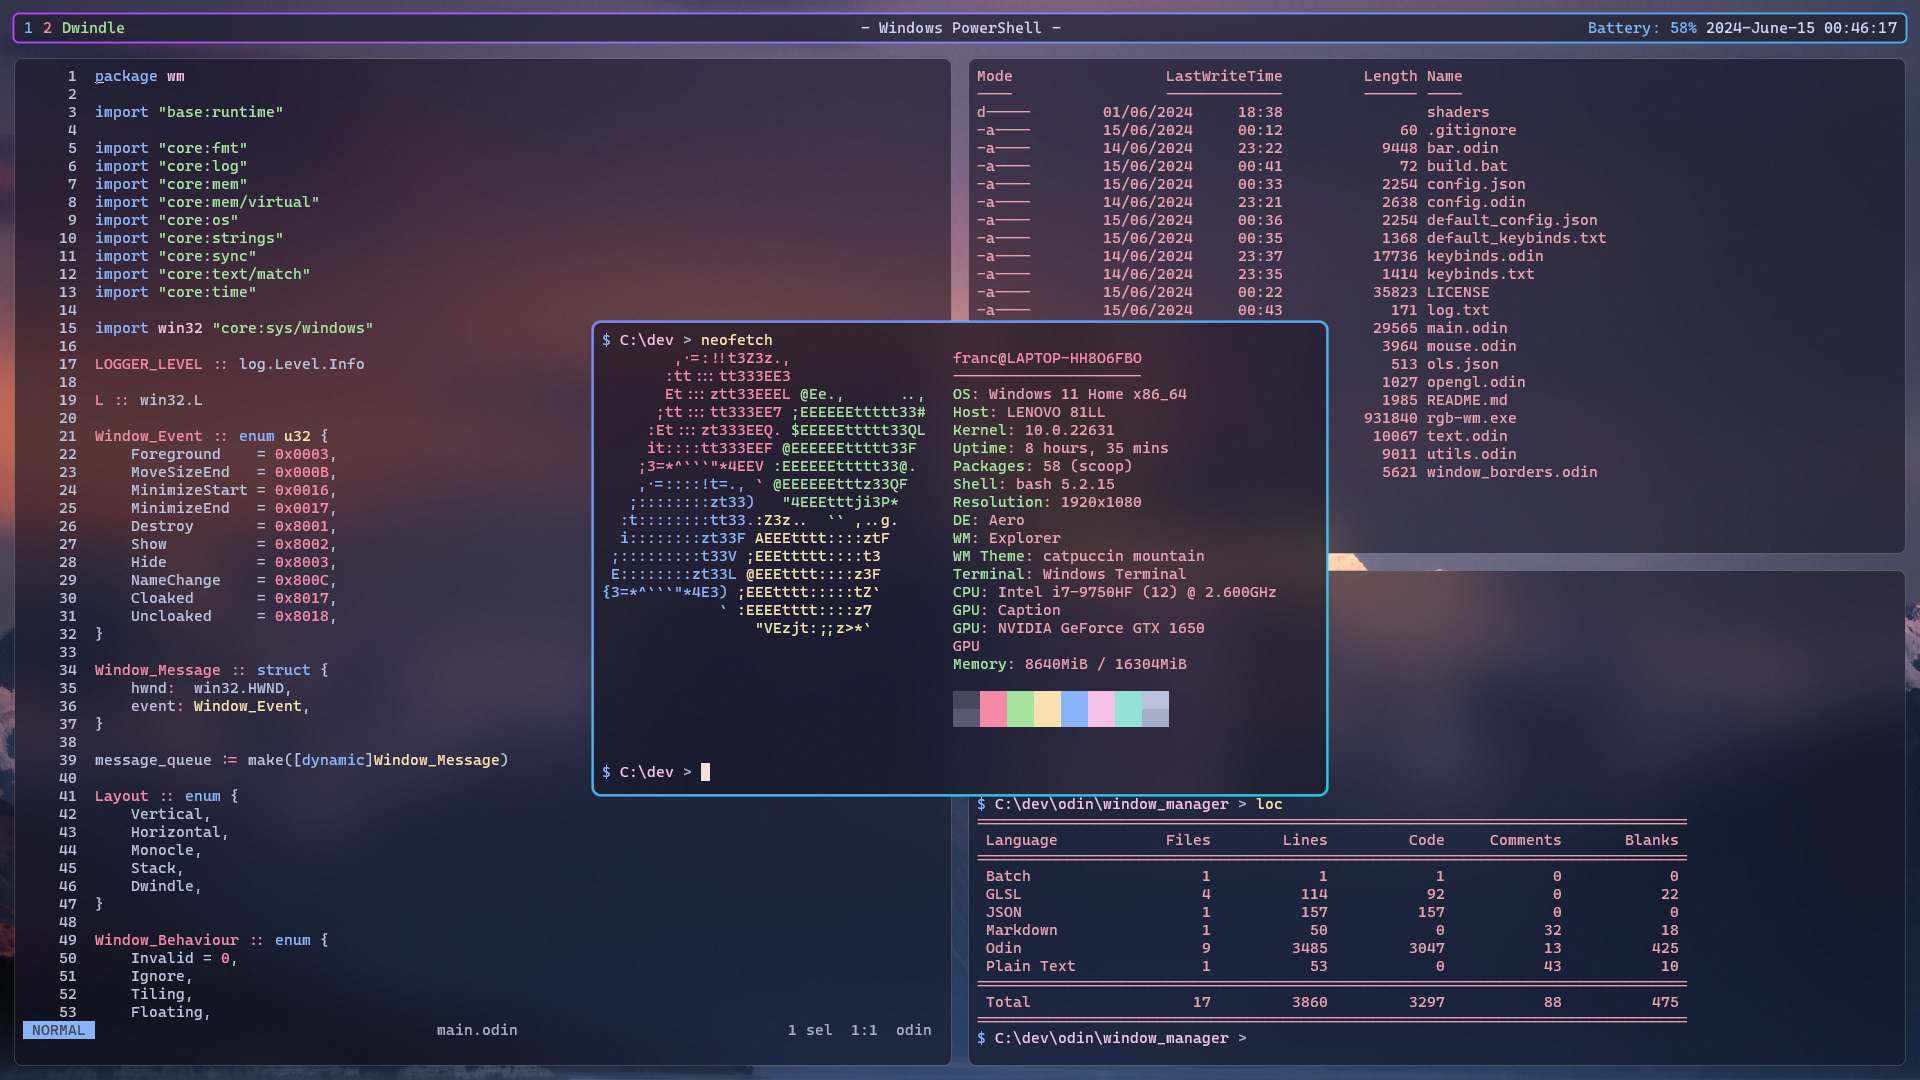The height and width of the screenshot is (1080, 1920).
Task: Check the Battery: 58% indicator
Action: coord(1642,28)
